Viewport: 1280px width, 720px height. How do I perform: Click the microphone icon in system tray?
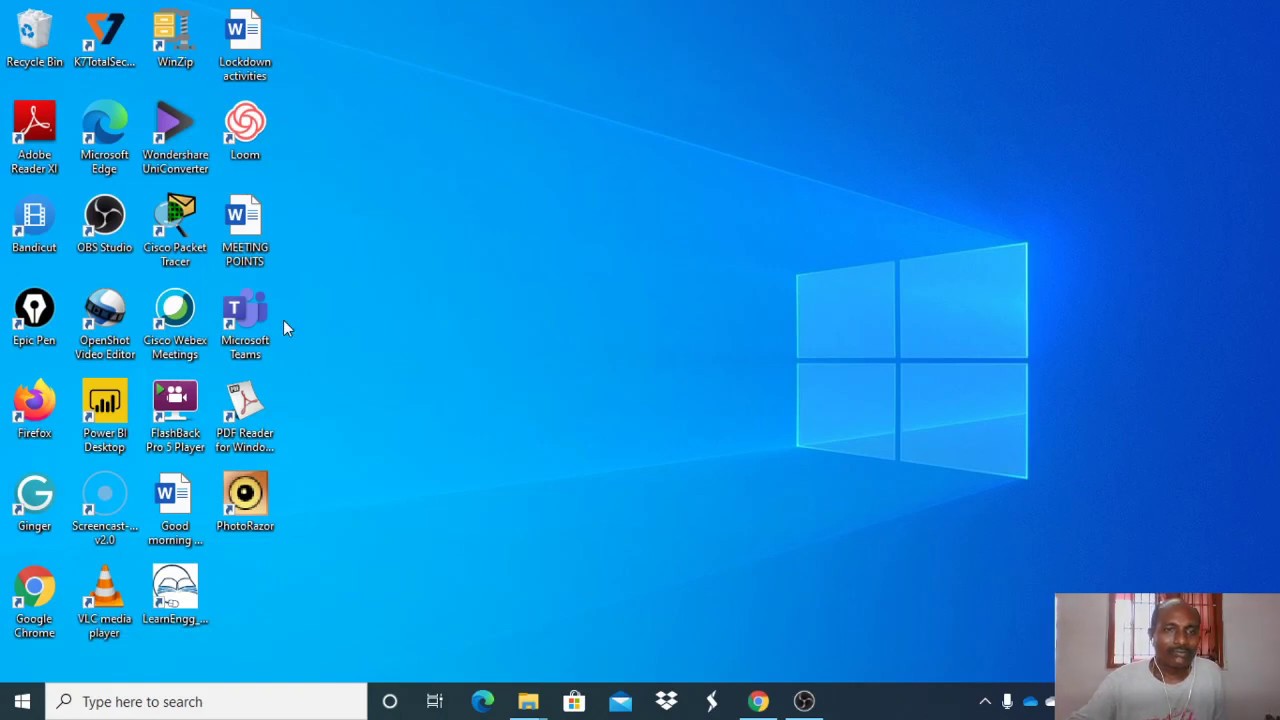pyautogui.click(x=1008, y=701)
